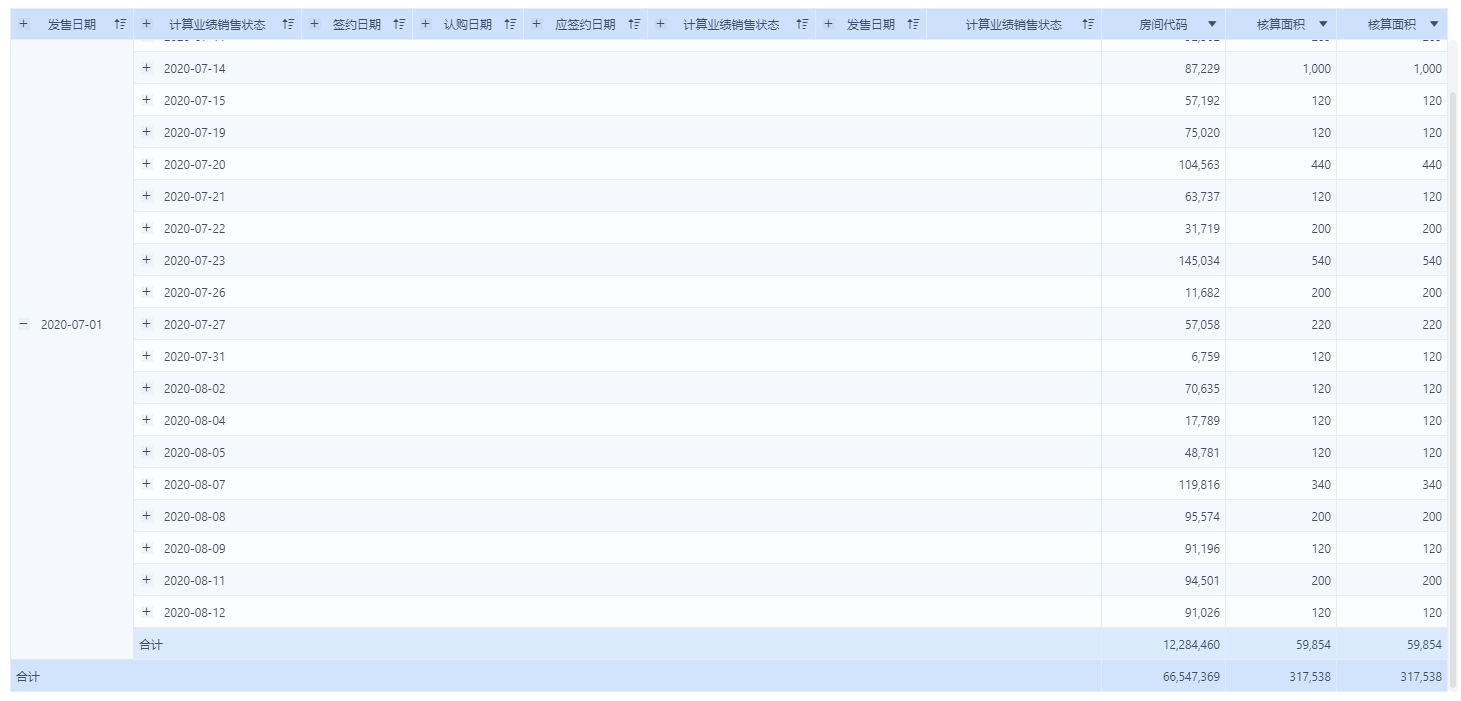Screen dimensions: 1461x701
Task: Expand plus in 发售日期 header beside 房间代码 side
Action: point(828,24)
